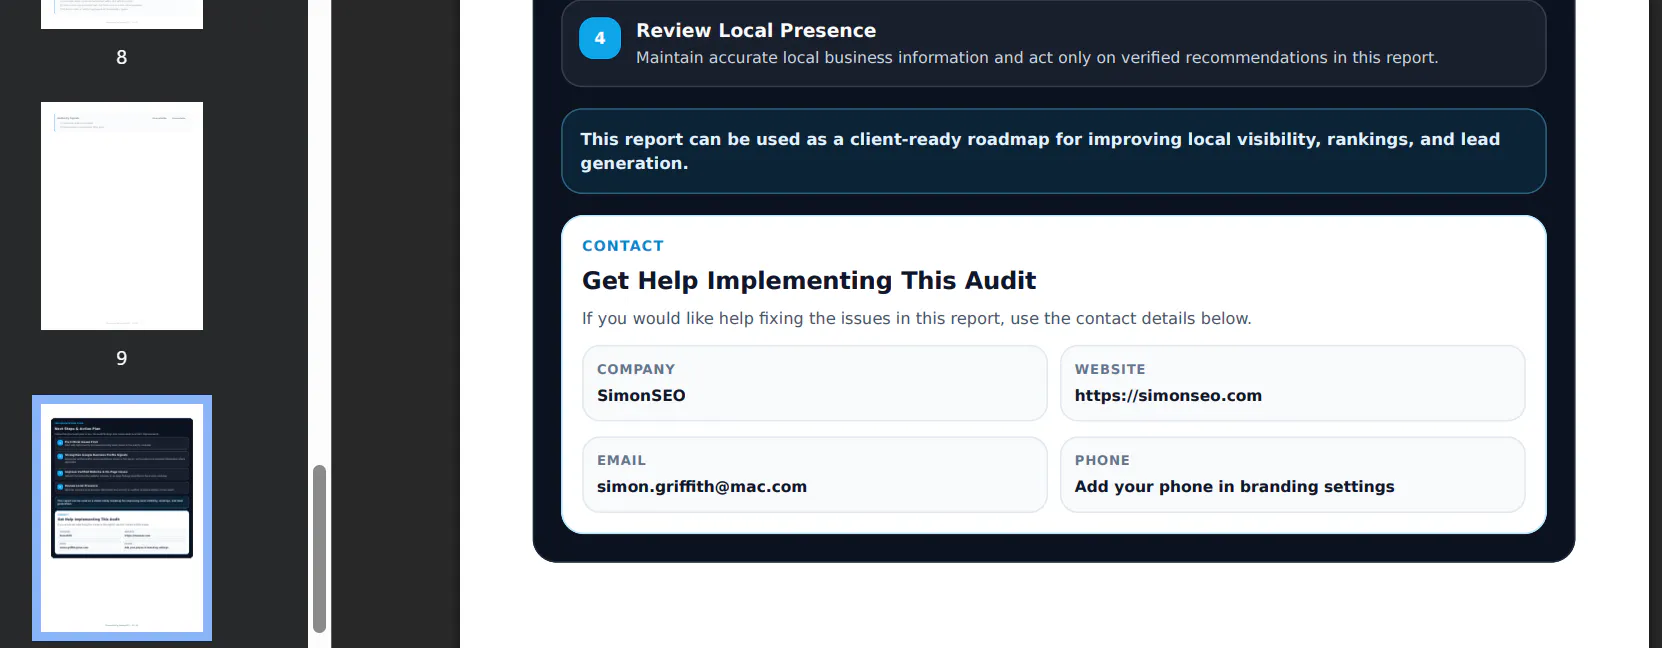Click the page number 8 label
1662x648 pixels.
click(x=122, y=57)
